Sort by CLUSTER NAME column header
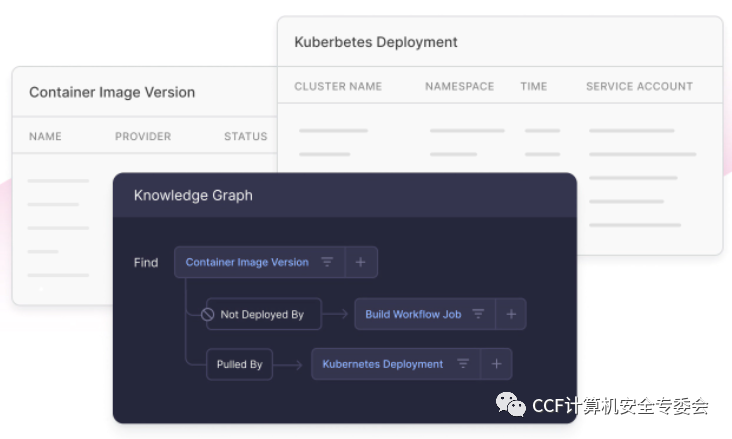The image size is (732, 439). point(338,87)
